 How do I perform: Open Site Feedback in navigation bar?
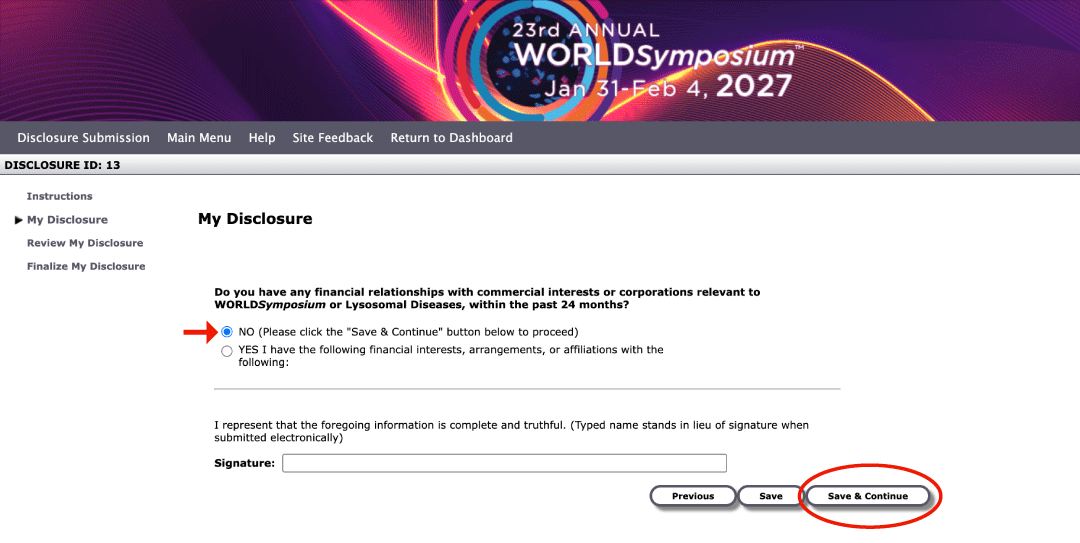333,138
